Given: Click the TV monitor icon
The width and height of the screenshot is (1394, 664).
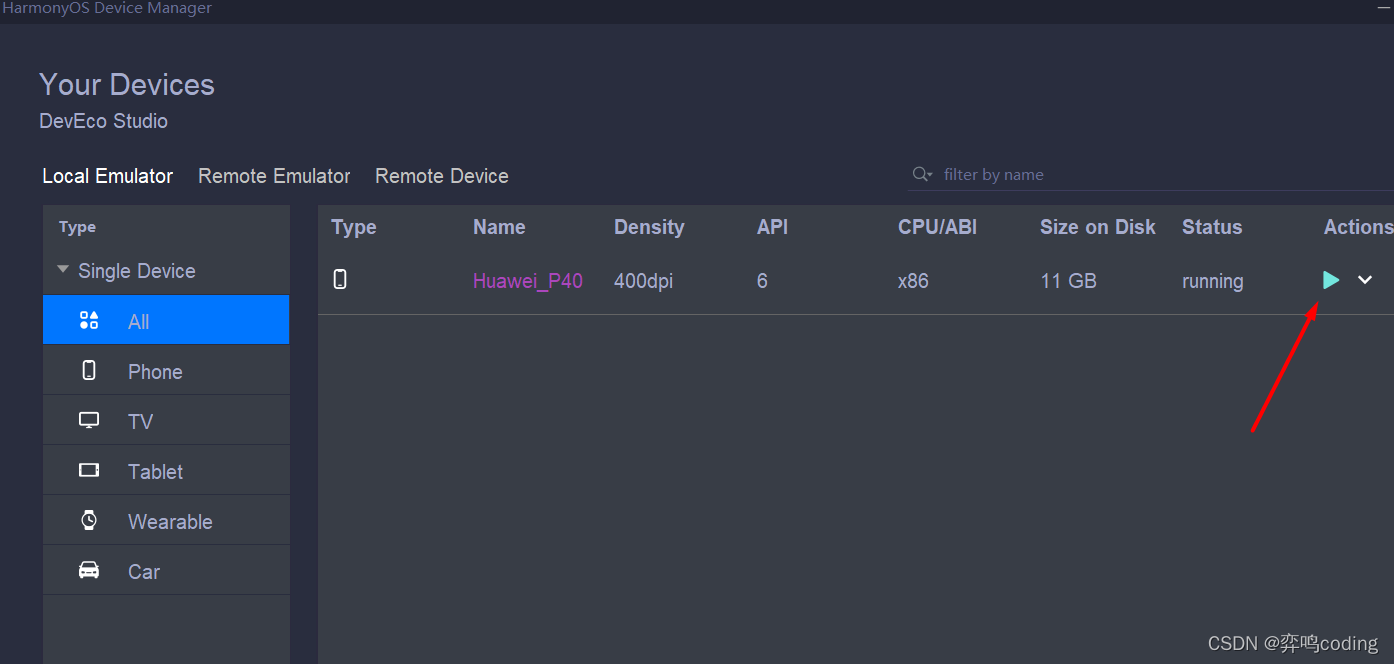Looking at the screenshot, I should [89, 421].
